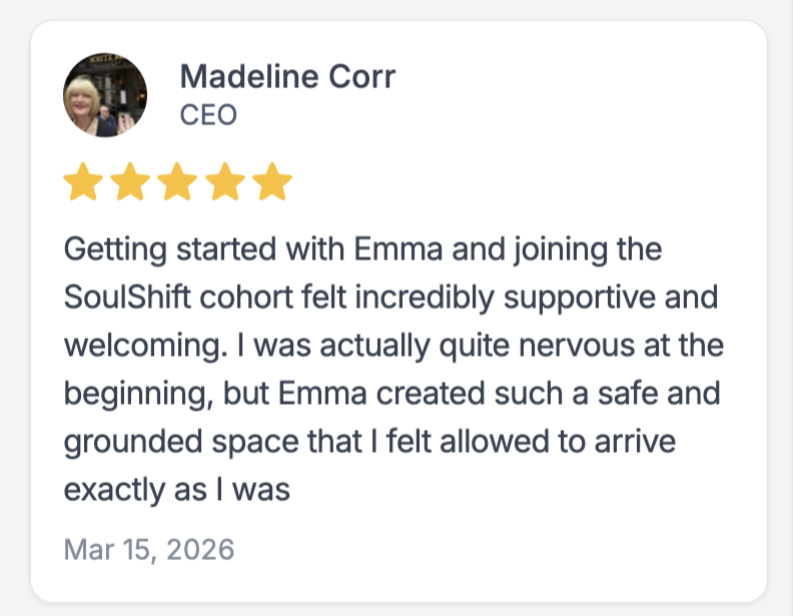
Task: Click the word beginning in the review
Action: coord(136,393)
